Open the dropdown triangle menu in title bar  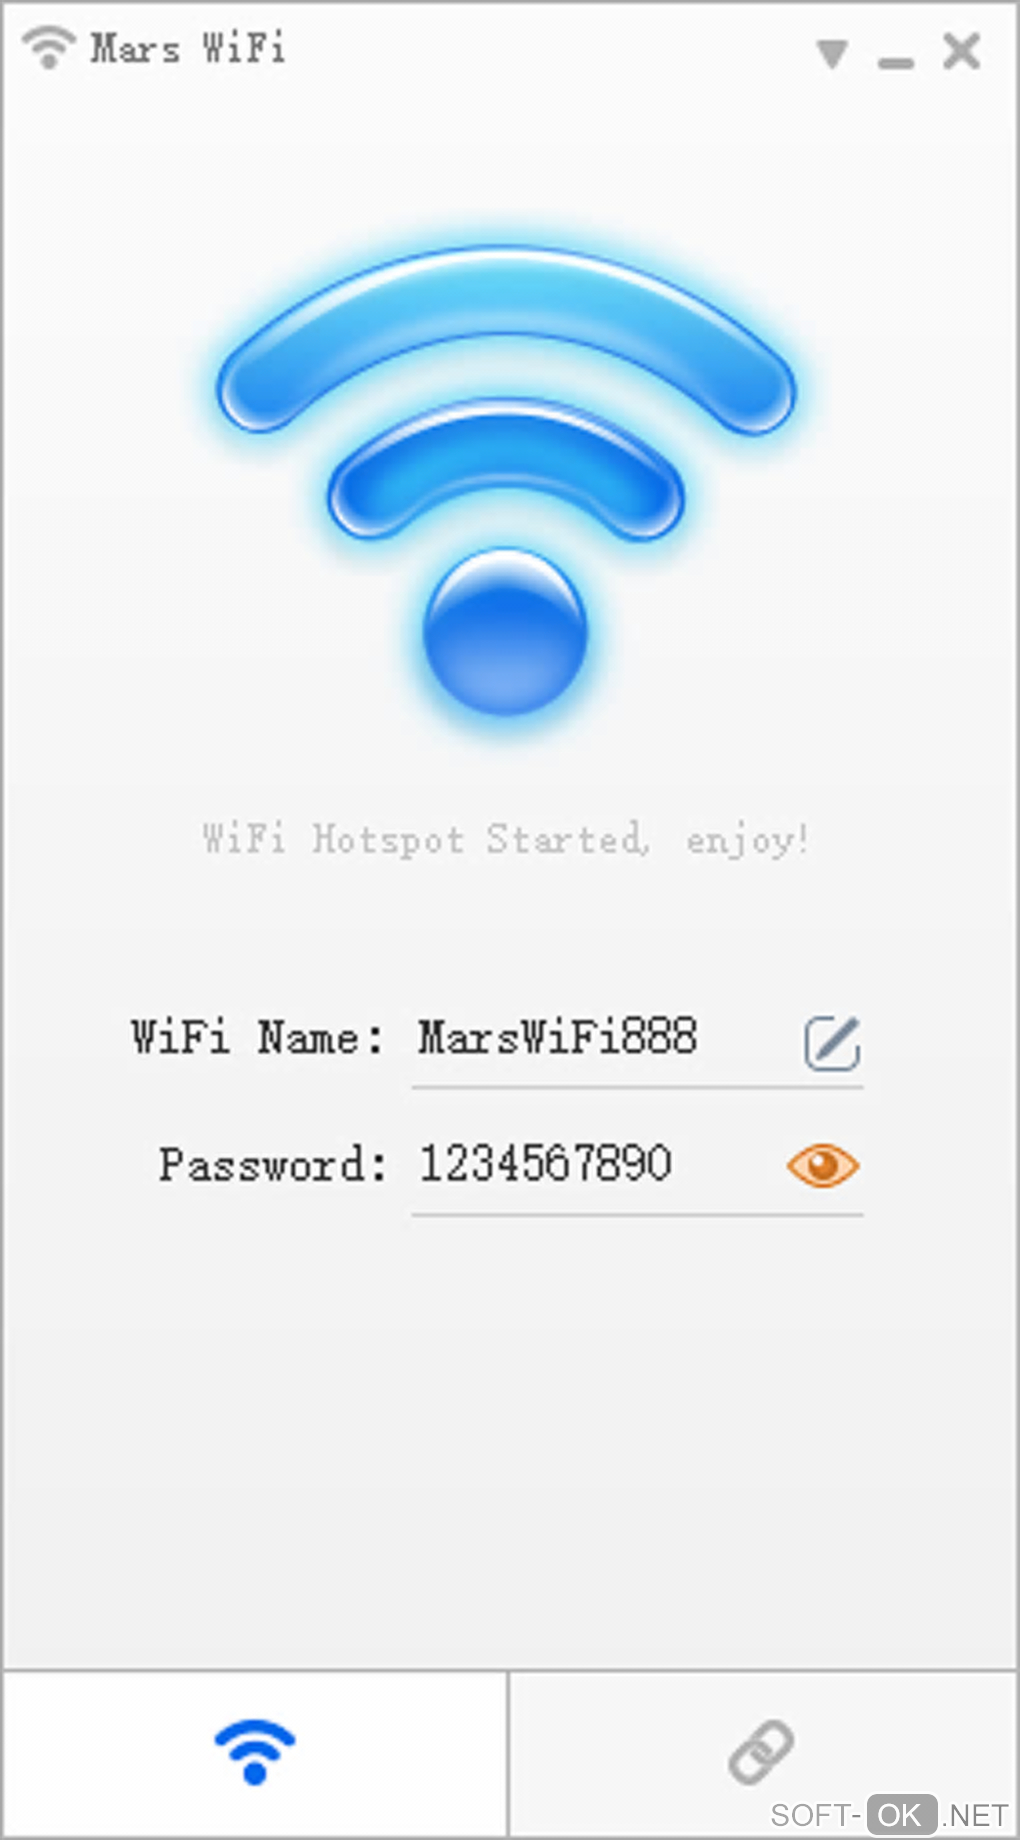pos(832,53)
